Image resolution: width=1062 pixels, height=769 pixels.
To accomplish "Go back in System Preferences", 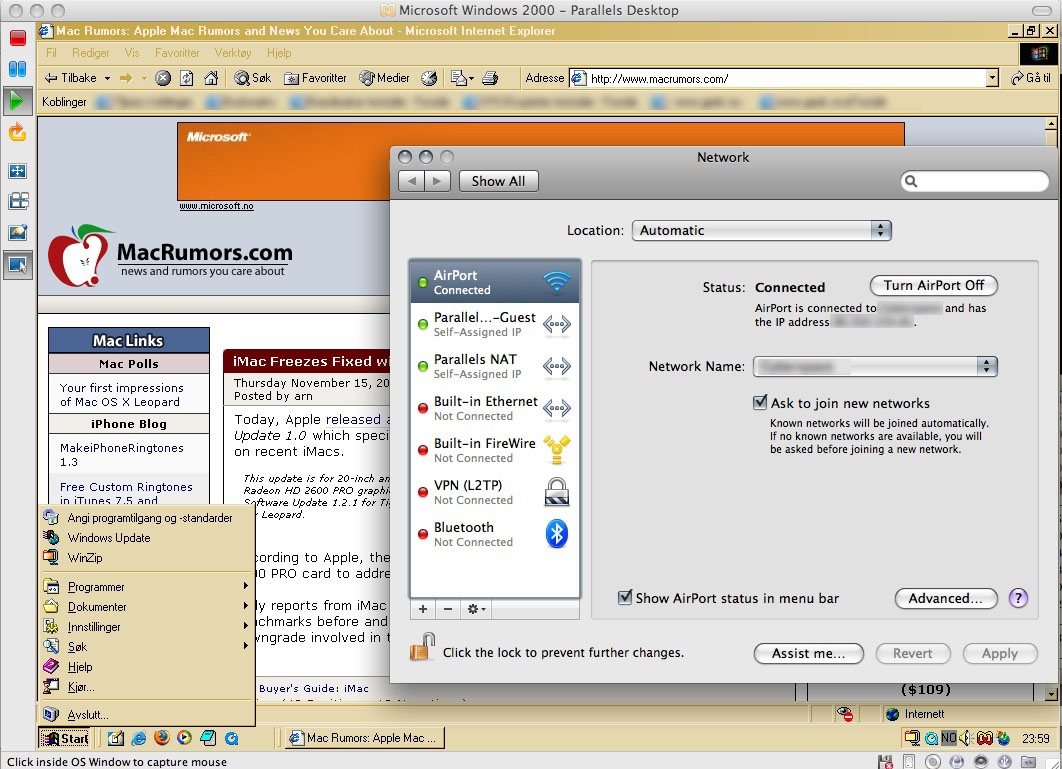I will [x=412, y=181].
